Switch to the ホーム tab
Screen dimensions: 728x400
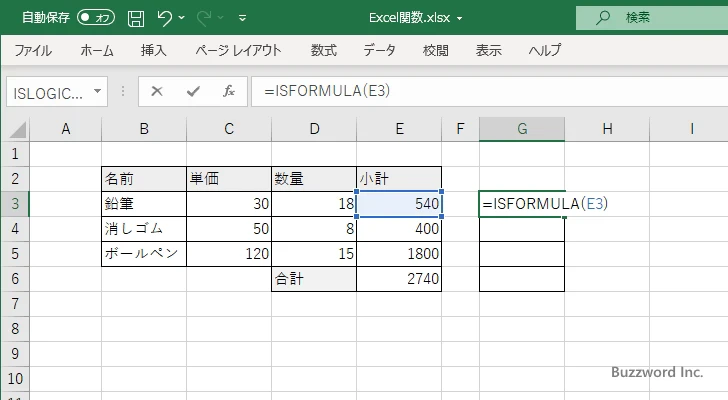coord(97,50)
